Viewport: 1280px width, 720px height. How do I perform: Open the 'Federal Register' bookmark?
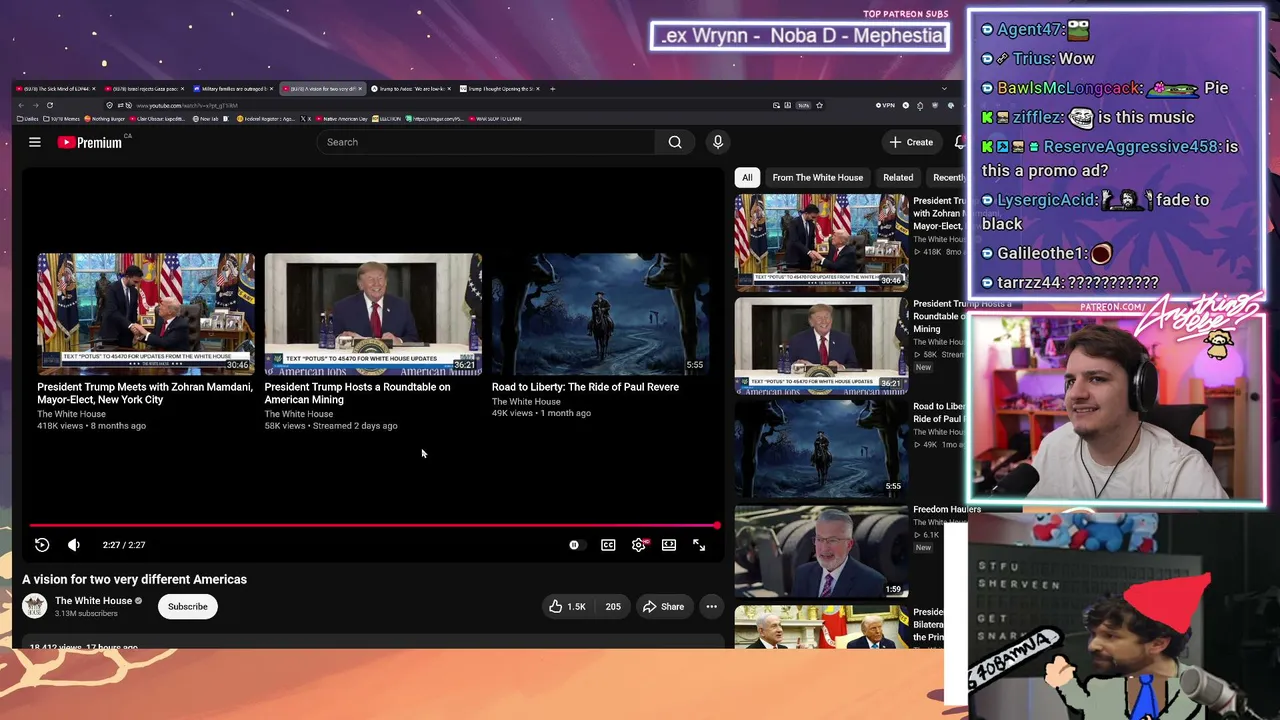[x=265, y=119]
